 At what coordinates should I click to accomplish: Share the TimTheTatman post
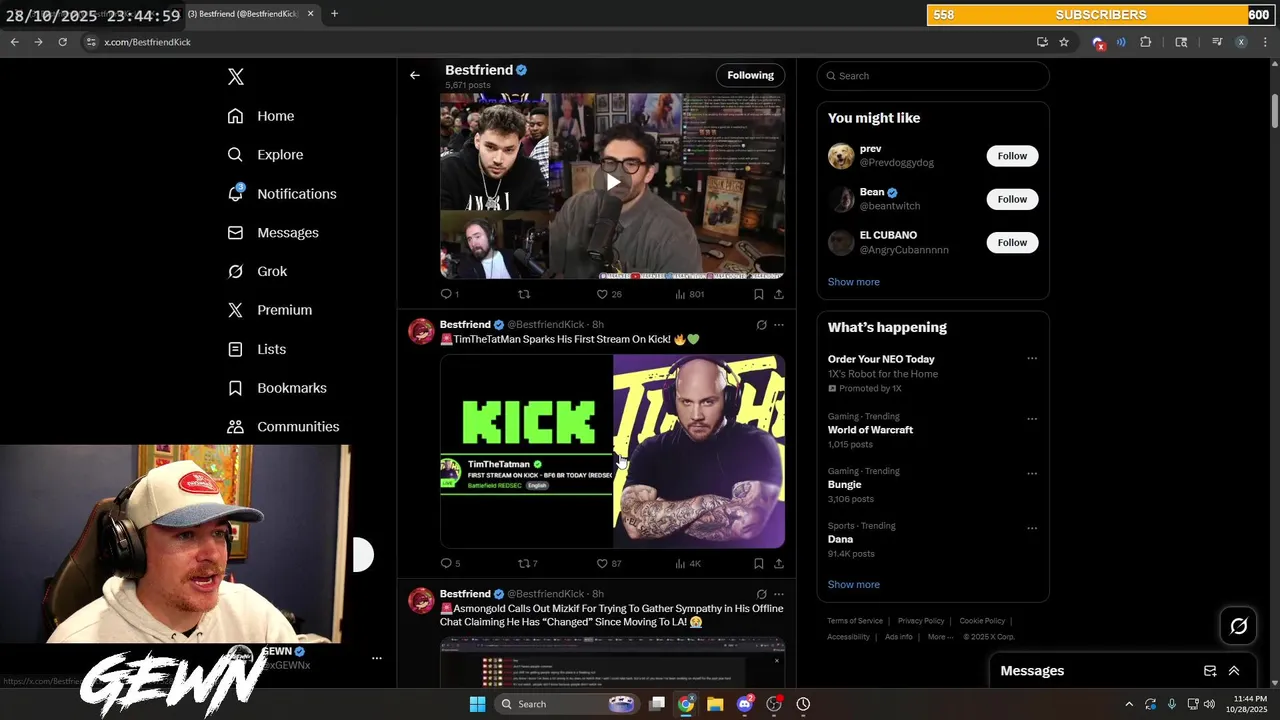(779, 563)
